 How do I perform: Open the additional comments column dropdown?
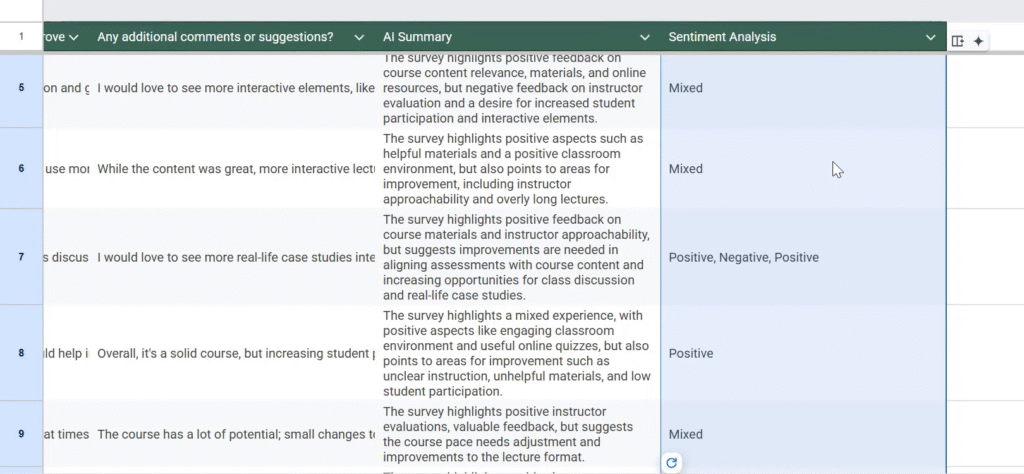359,37
